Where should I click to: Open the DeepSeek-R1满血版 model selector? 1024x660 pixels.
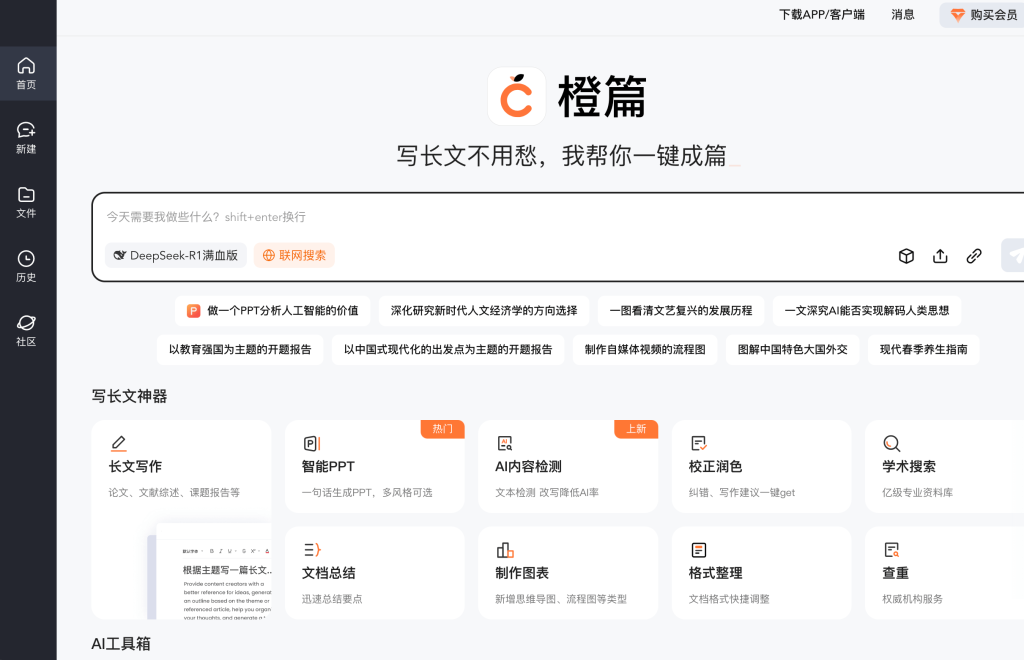pos(176,255)
